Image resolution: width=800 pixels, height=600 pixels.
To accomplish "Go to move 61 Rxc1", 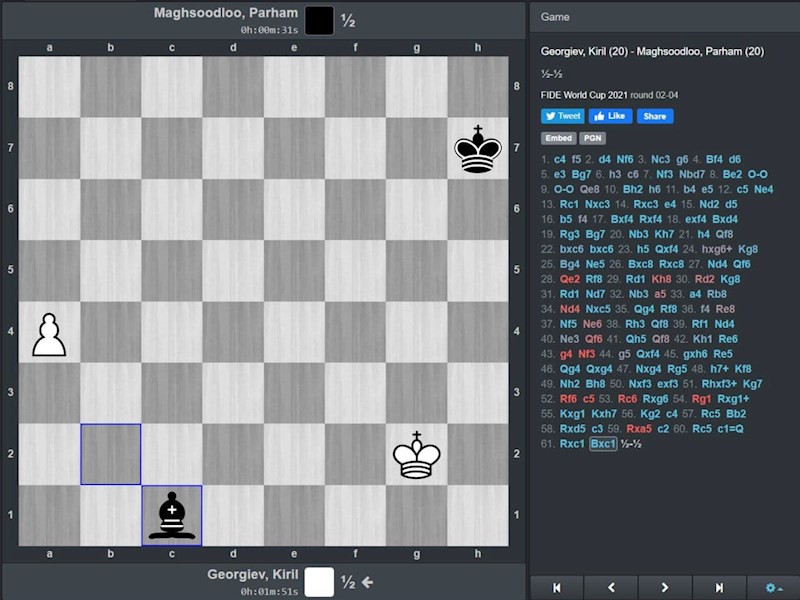I will pos(572,443).
